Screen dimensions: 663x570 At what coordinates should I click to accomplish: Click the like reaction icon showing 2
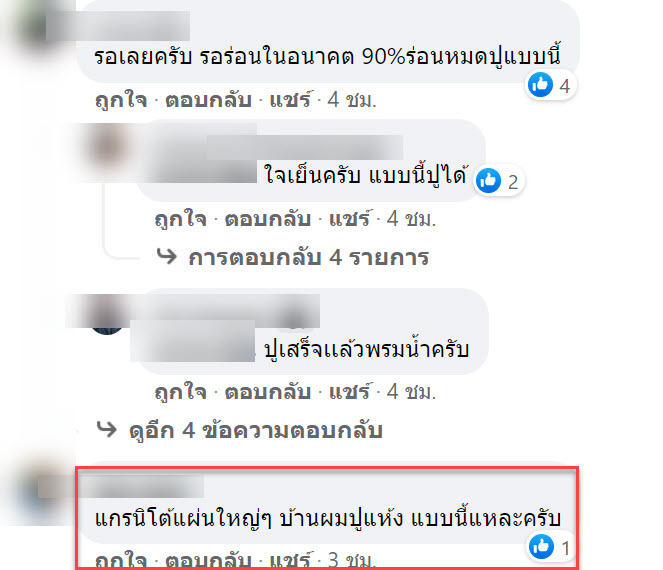point(488,181)
